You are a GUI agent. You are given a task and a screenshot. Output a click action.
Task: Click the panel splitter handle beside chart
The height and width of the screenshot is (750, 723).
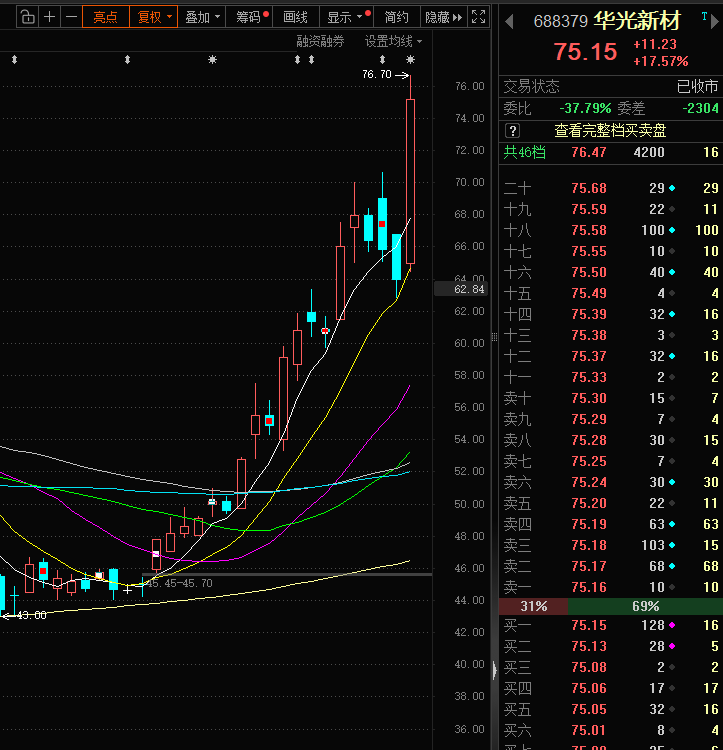click(x=494, y=337)
